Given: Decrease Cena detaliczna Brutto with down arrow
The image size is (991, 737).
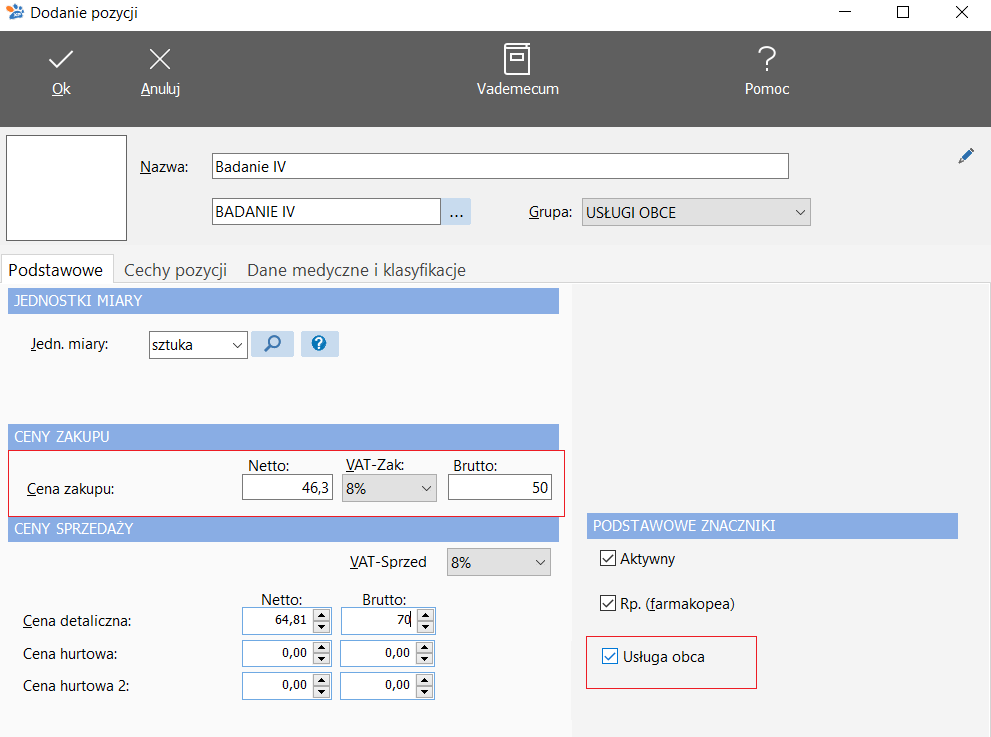Looking at the screenshot, I should point(425,626).
